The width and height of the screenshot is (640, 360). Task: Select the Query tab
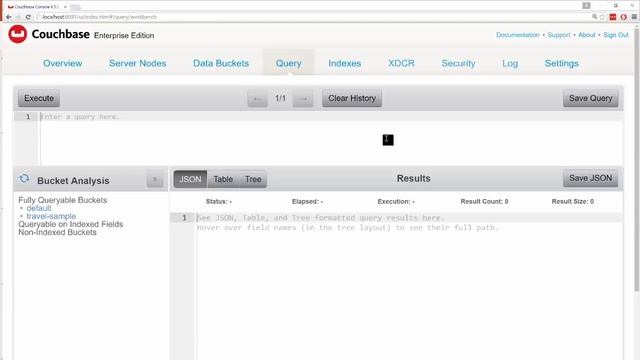[289, 63]
